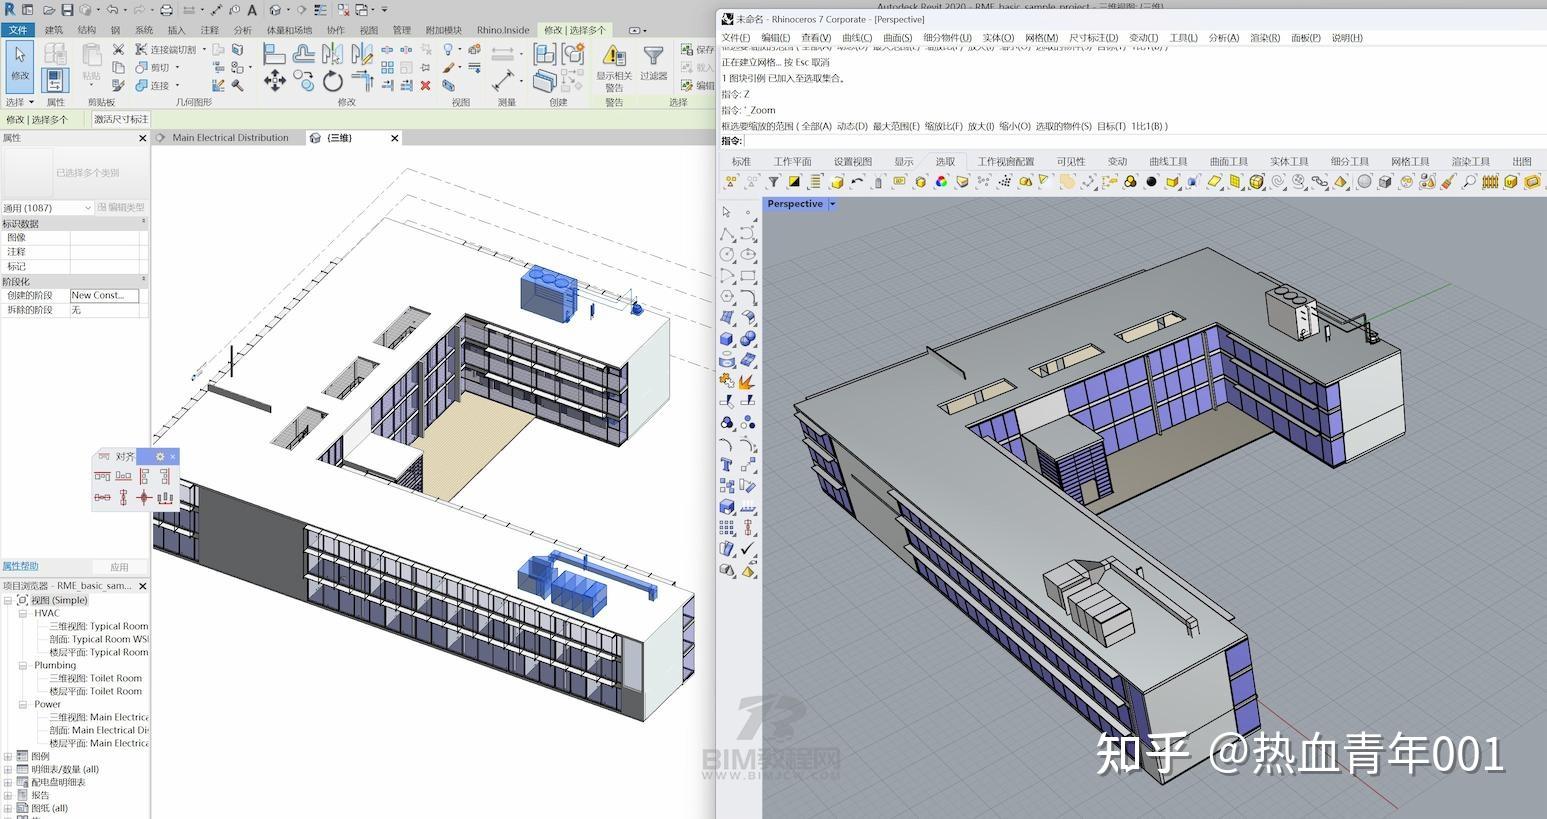The width and height of the screenshot is (1547, 819).
Task: Click the 编辑类型 button in Properties palette
Action: pos(122,207)
